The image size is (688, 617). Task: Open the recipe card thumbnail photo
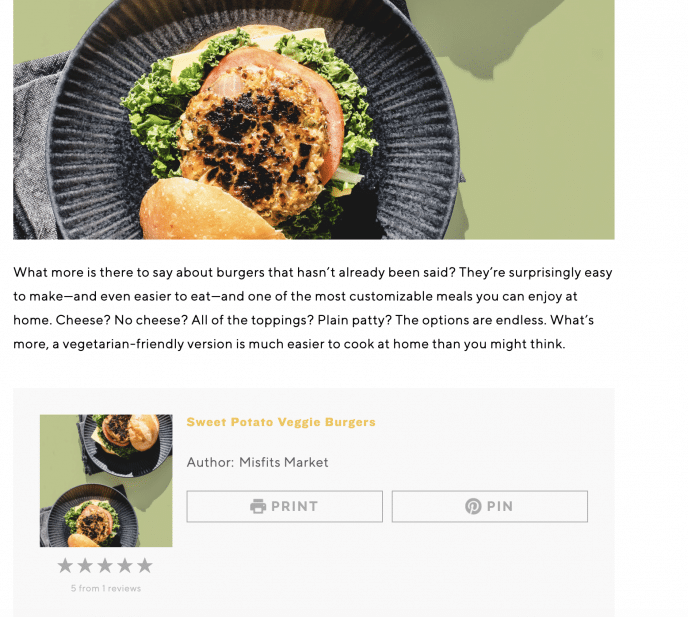point(106,481)
